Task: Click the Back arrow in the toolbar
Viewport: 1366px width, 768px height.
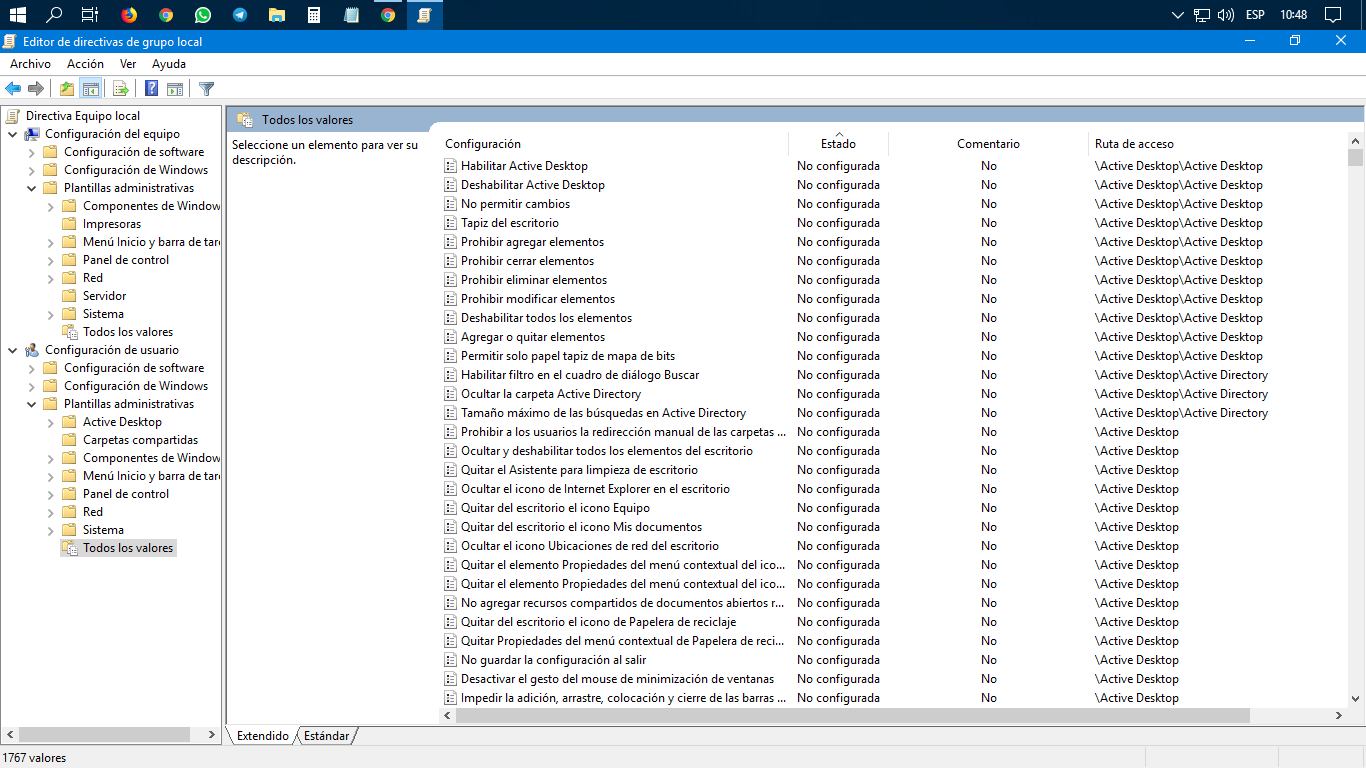Action: coord(13,88)
